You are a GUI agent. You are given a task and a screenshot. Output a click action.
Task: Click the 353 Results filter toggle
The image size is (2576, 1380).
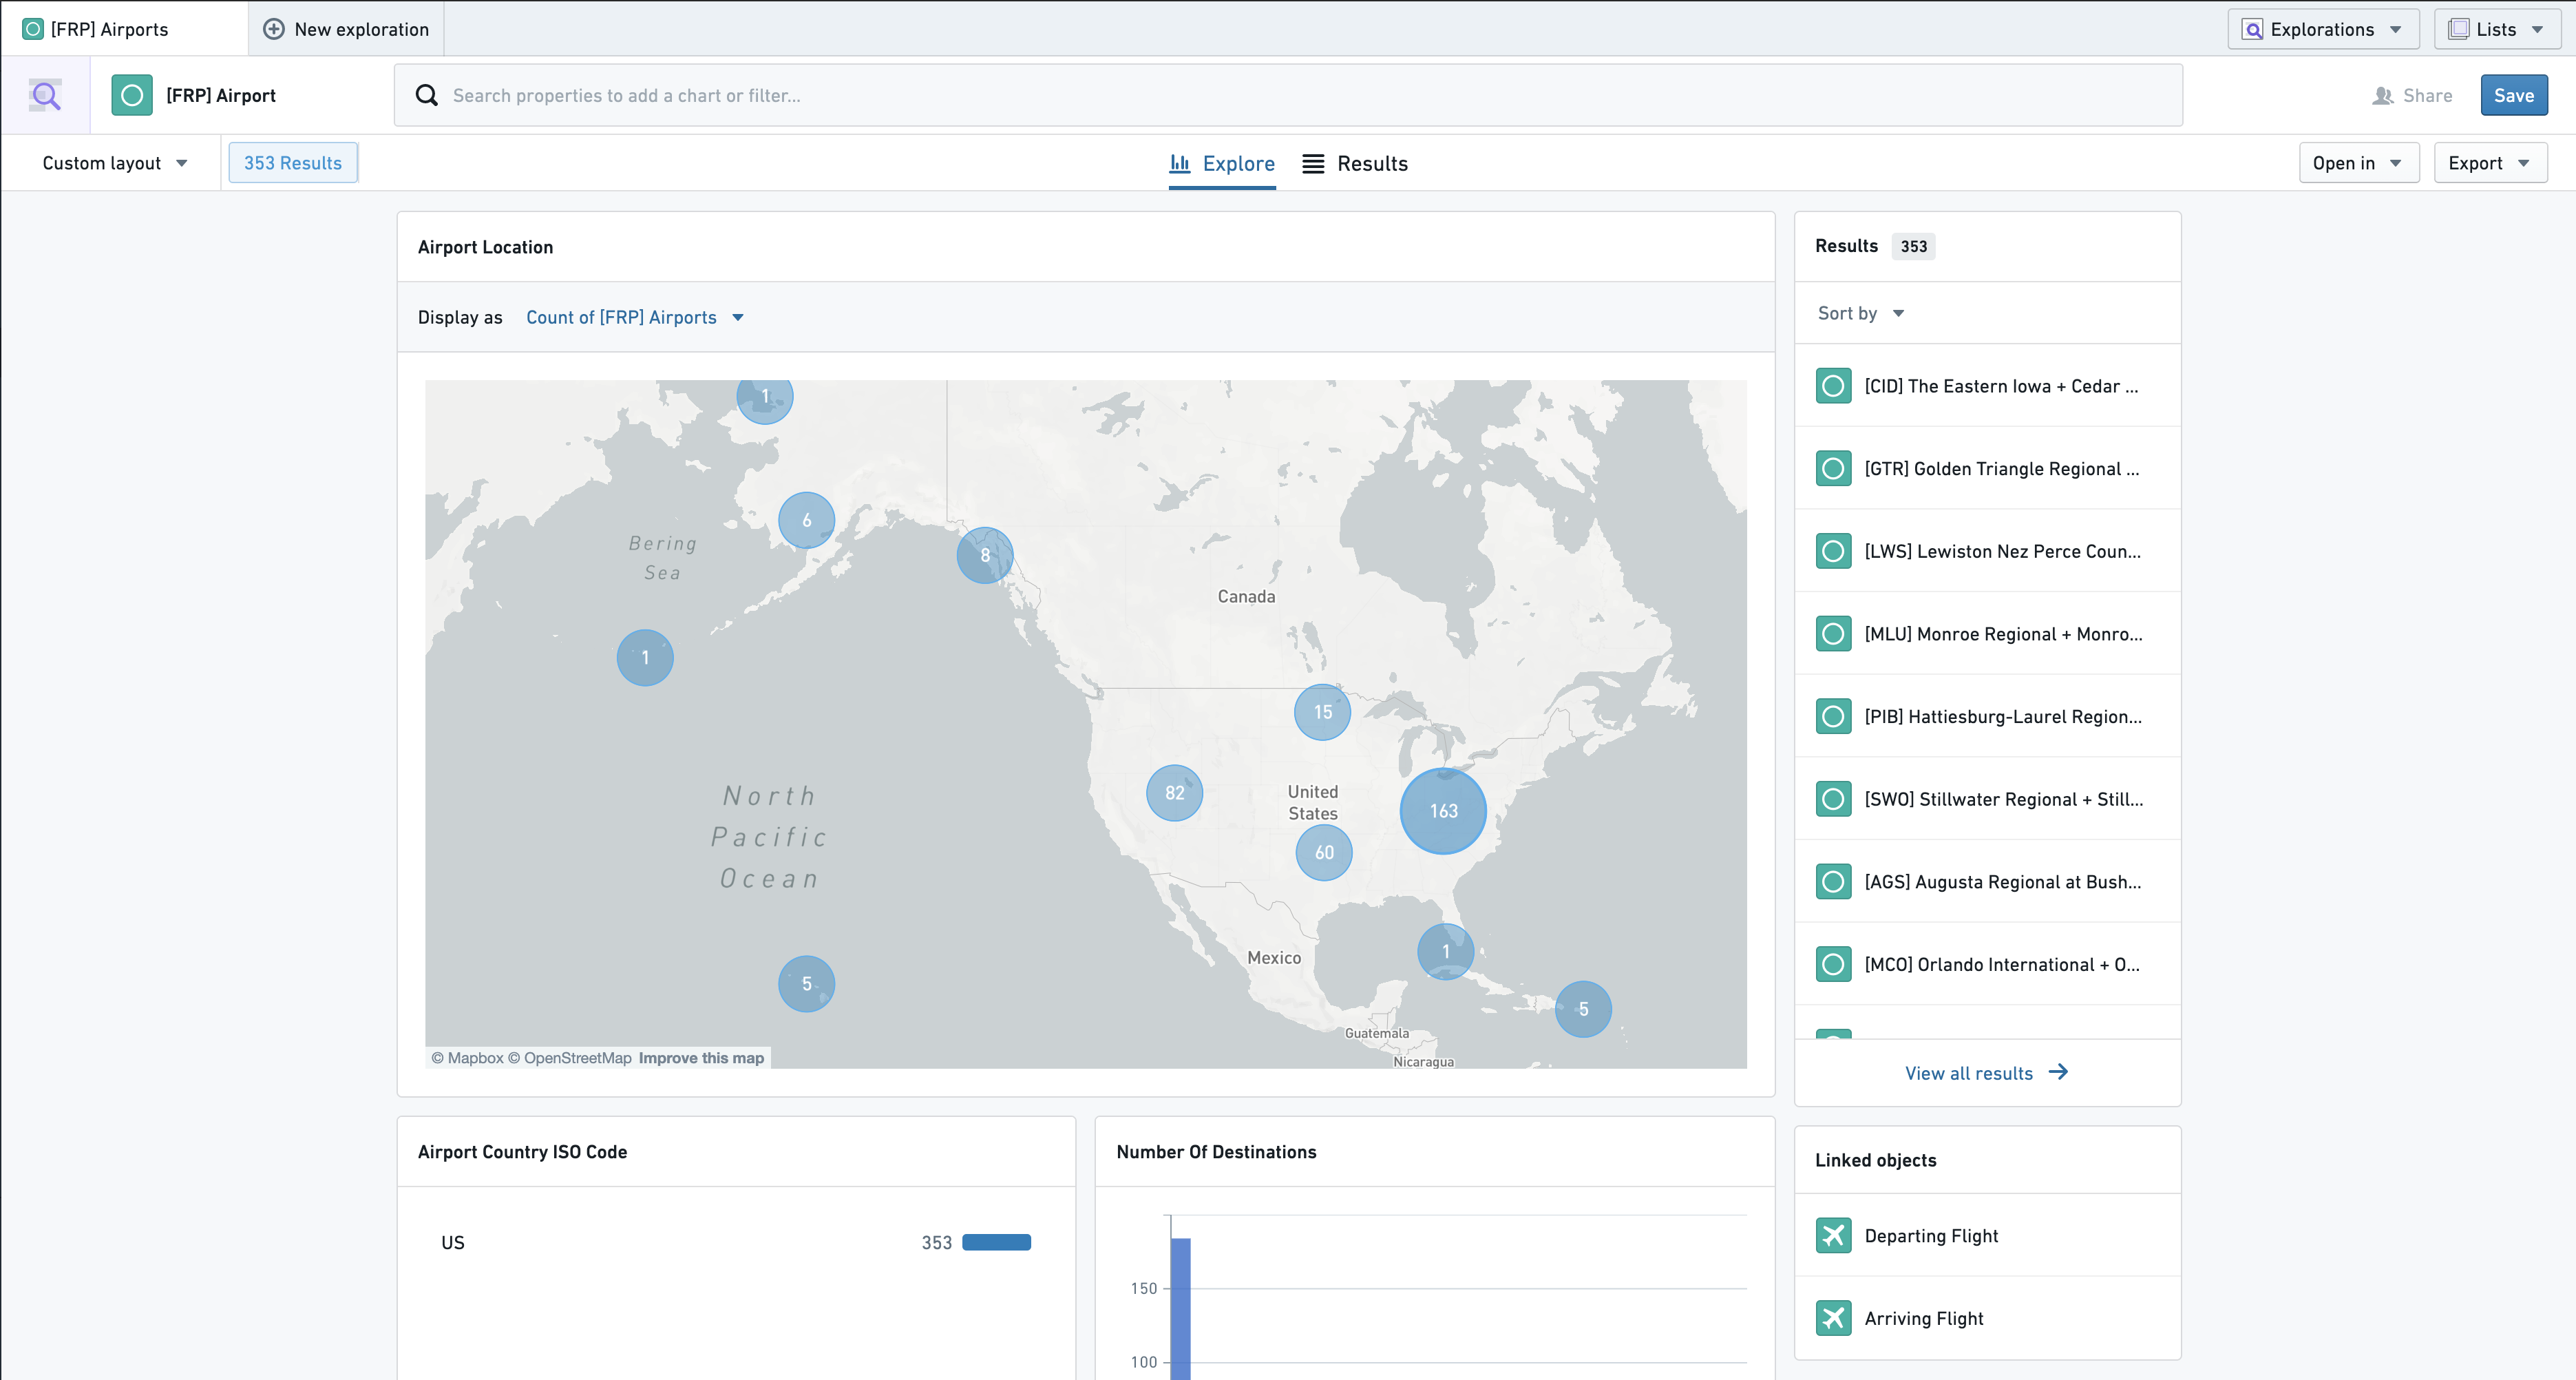click(x=290, y=162)
